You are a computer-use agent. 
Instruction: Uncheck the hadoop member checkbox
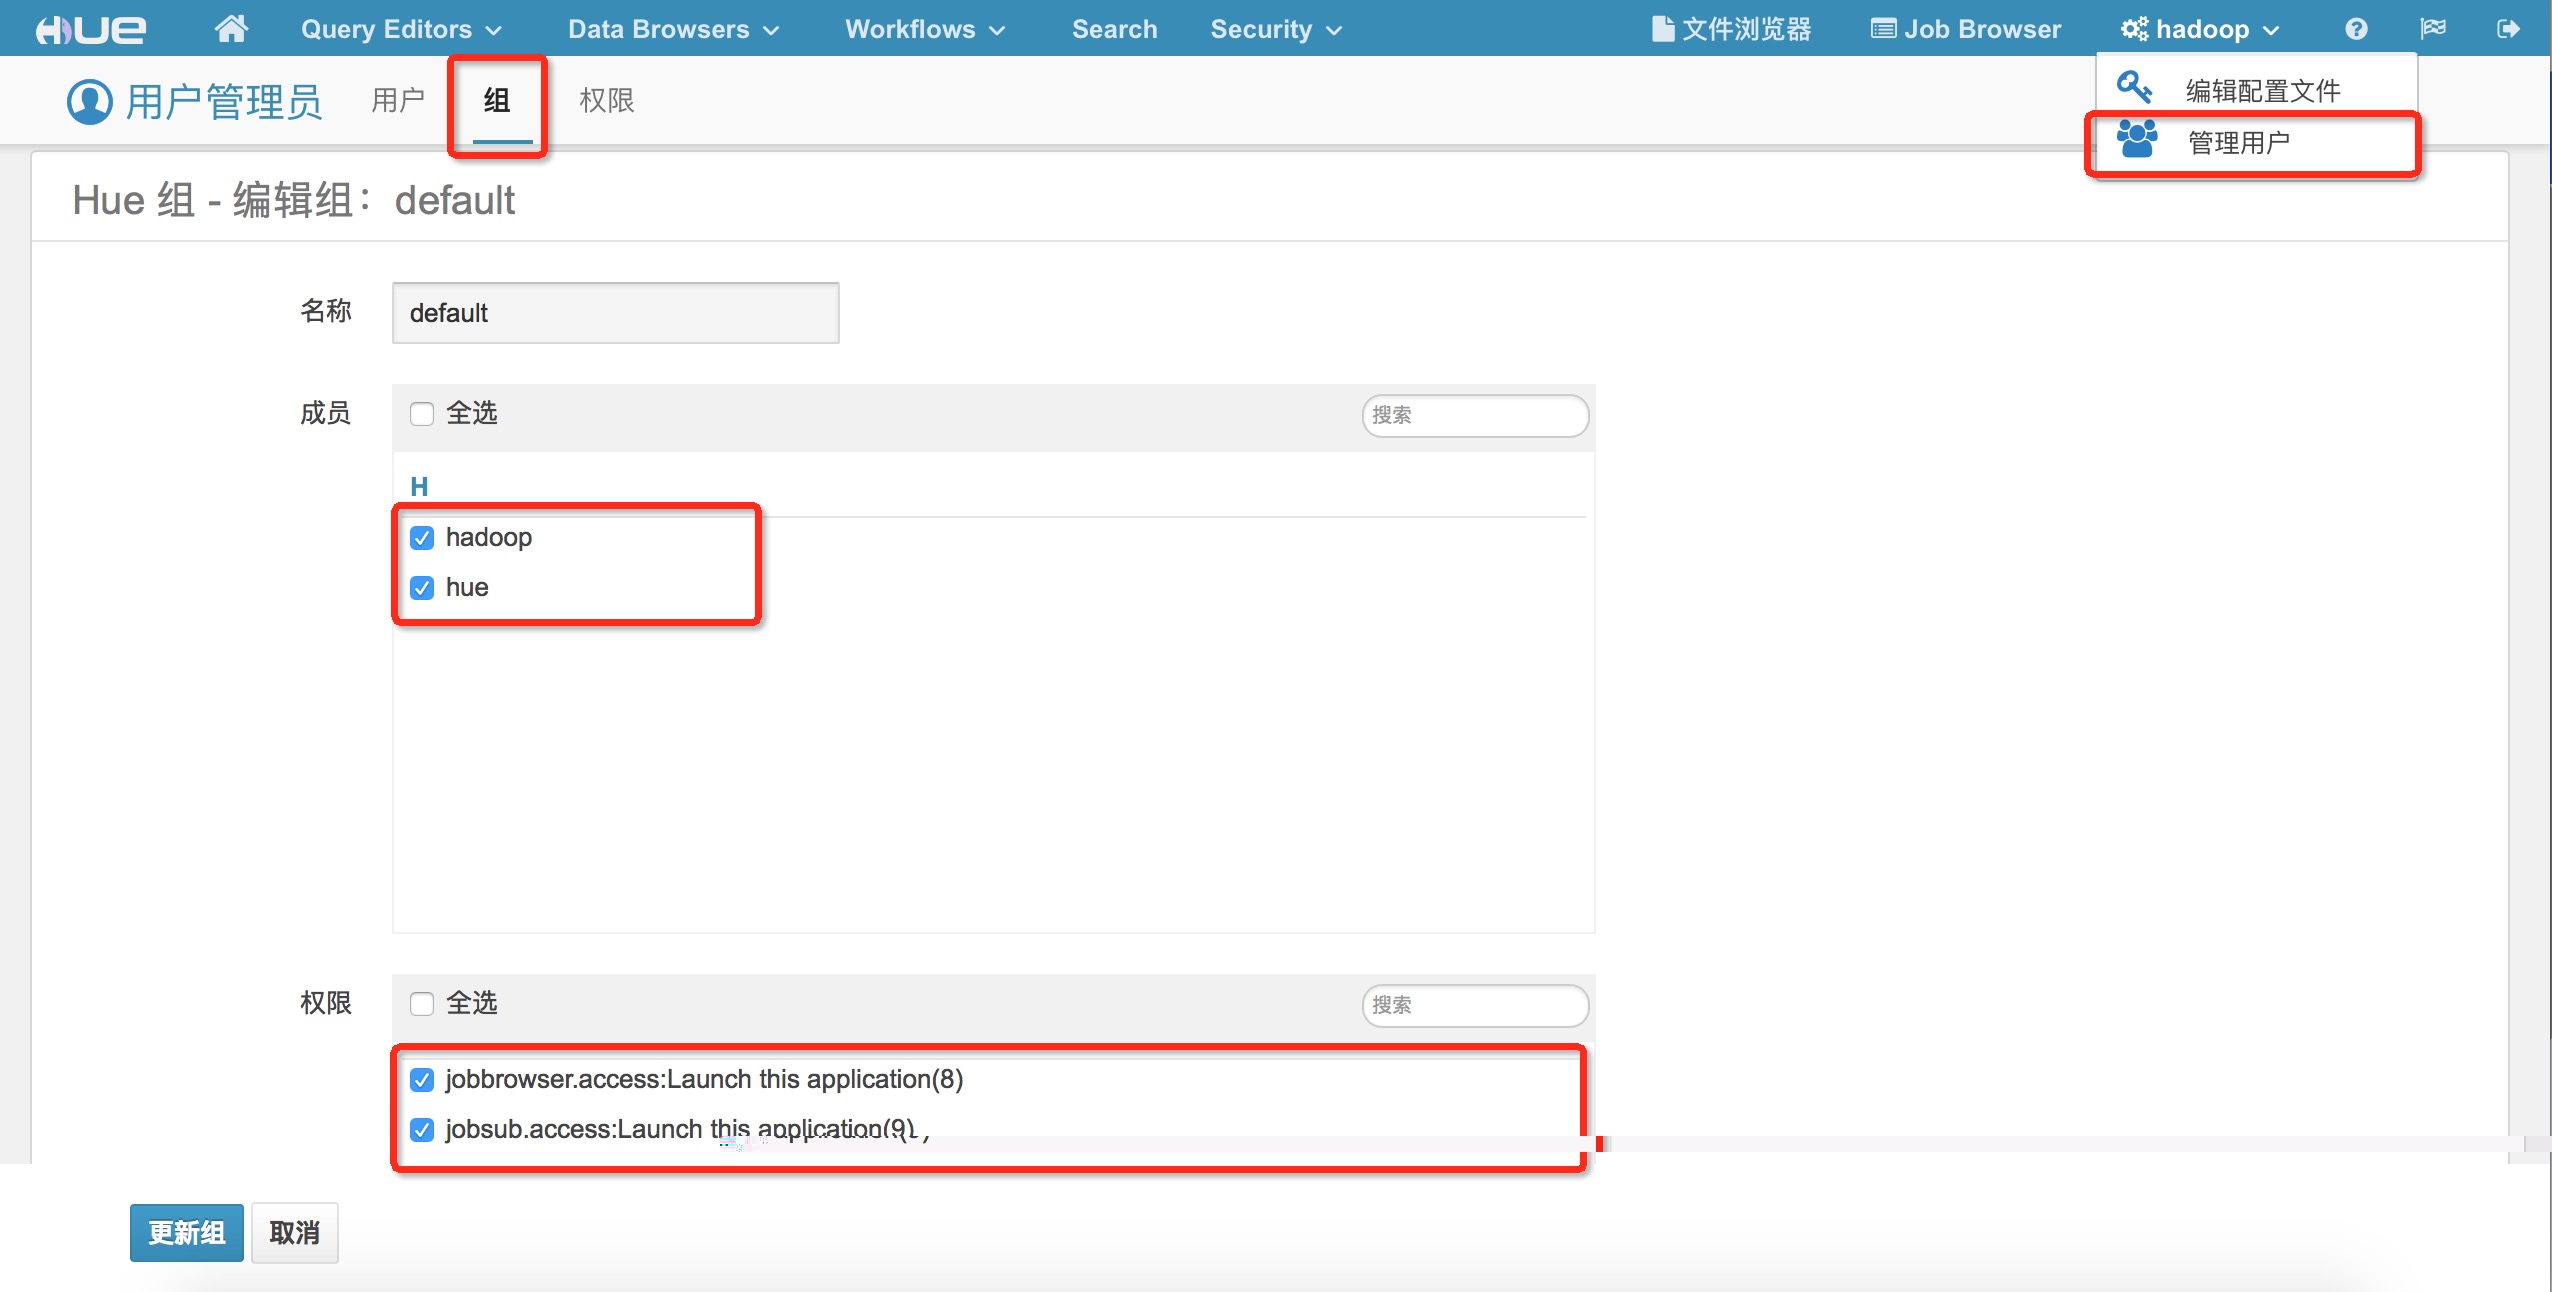(422, 538)
